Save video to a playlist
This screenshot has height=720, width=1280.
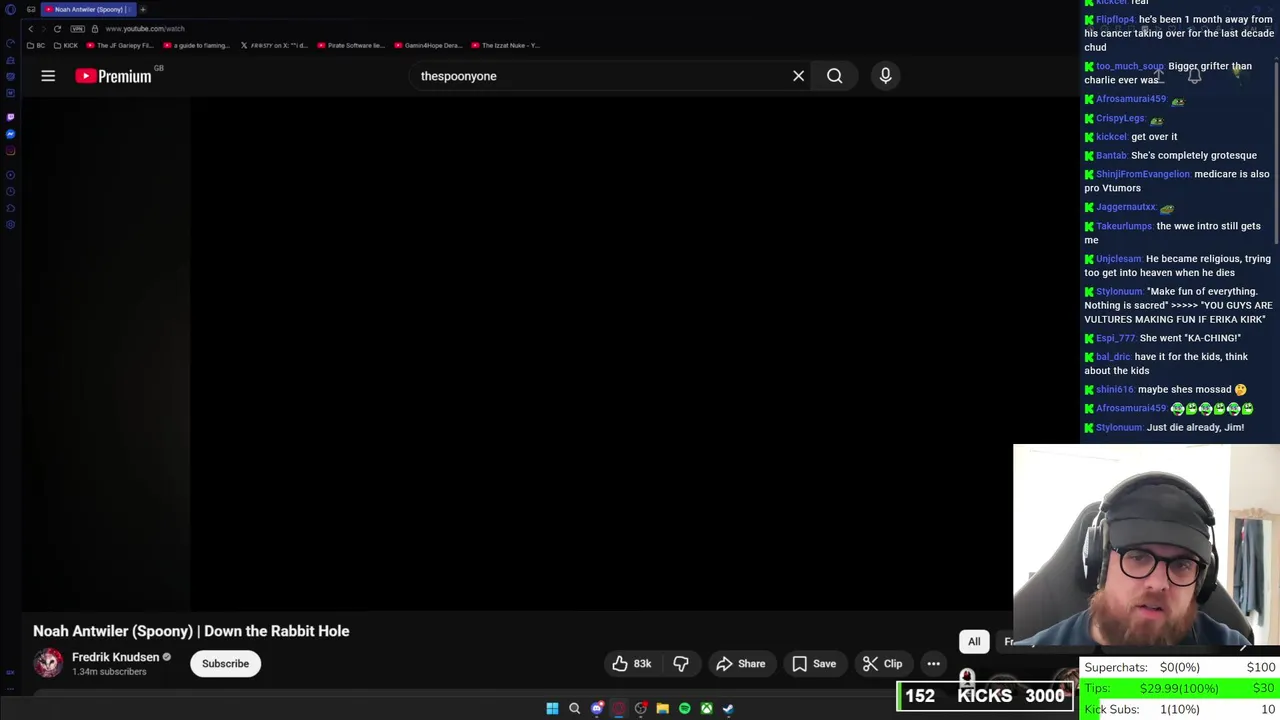(814, 664)
